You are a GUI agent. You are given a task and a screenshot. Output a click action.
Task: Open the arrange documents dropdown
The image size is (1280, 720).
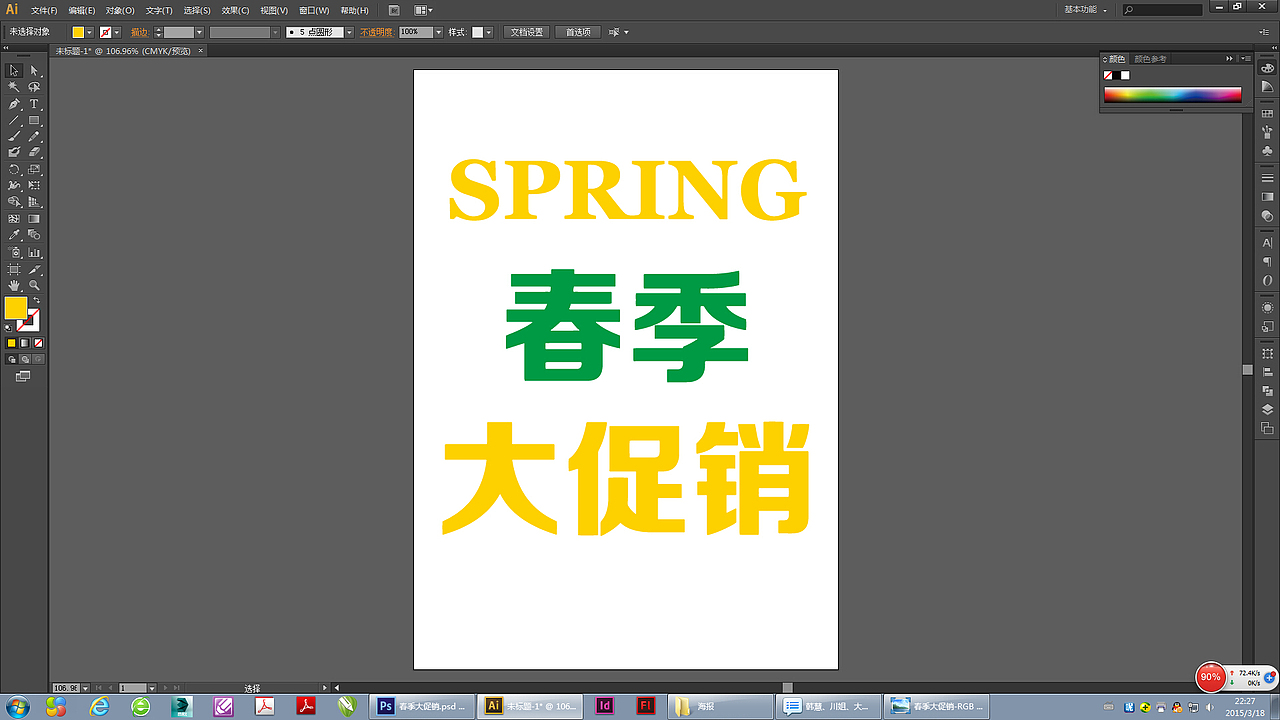423,10
